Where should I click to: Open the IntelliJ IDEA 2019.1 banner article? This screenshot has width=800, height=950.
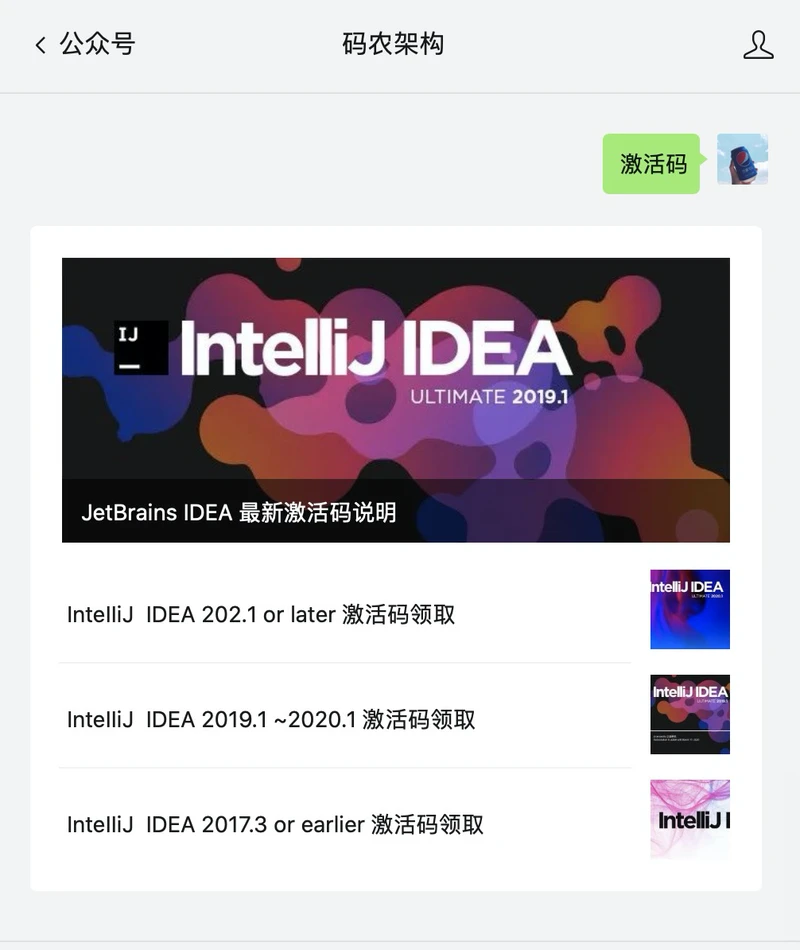(x=396, y=400)
